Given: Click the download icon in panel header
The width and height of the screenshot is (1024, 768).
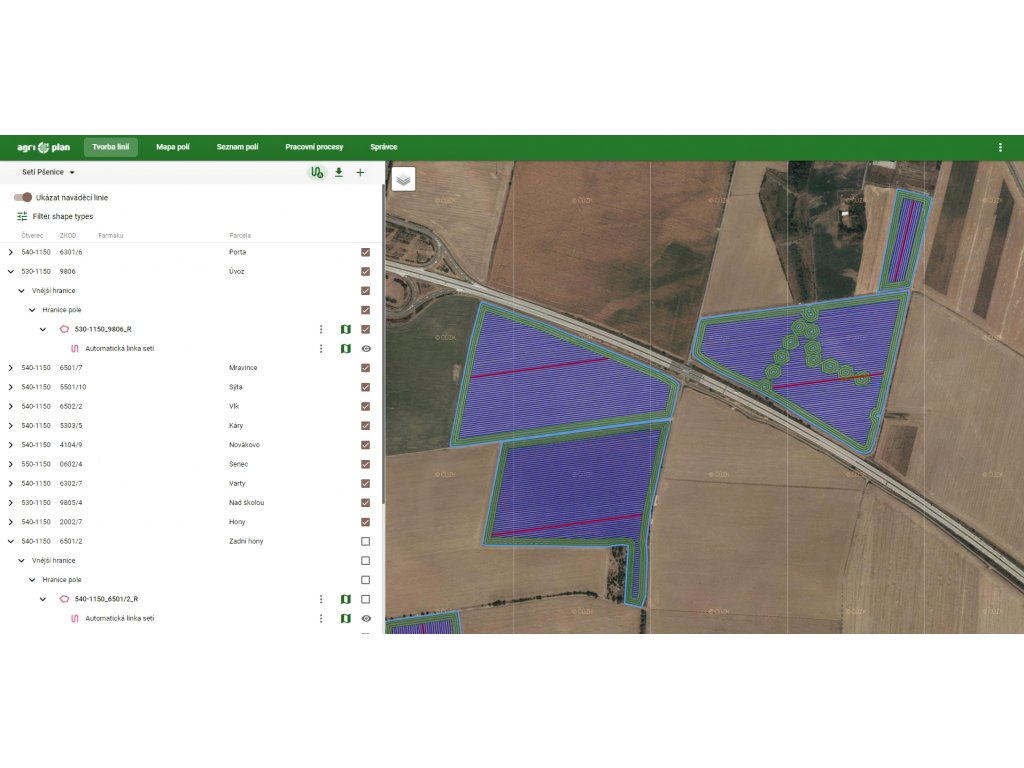Looking at the screenshot, I should [x=339, y=173].
